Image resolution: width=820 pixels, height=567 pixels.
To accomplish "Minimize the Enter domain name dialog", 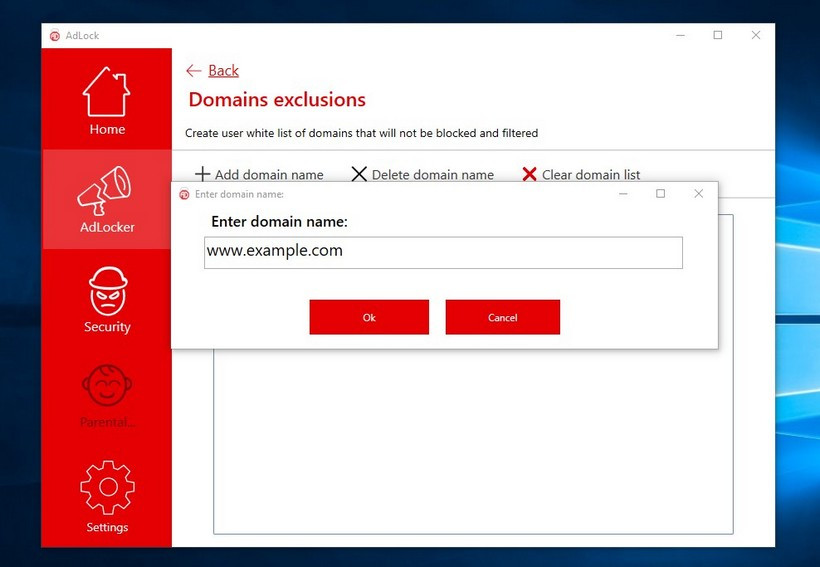I will click(x=623, y=194).
